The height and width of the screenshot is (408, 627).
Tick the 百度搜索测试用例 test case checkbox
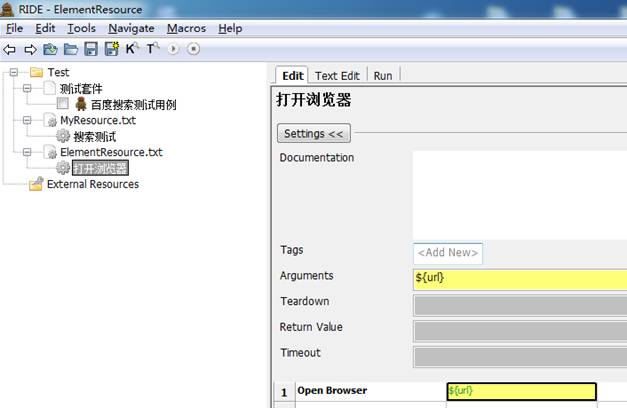(63, 104)
